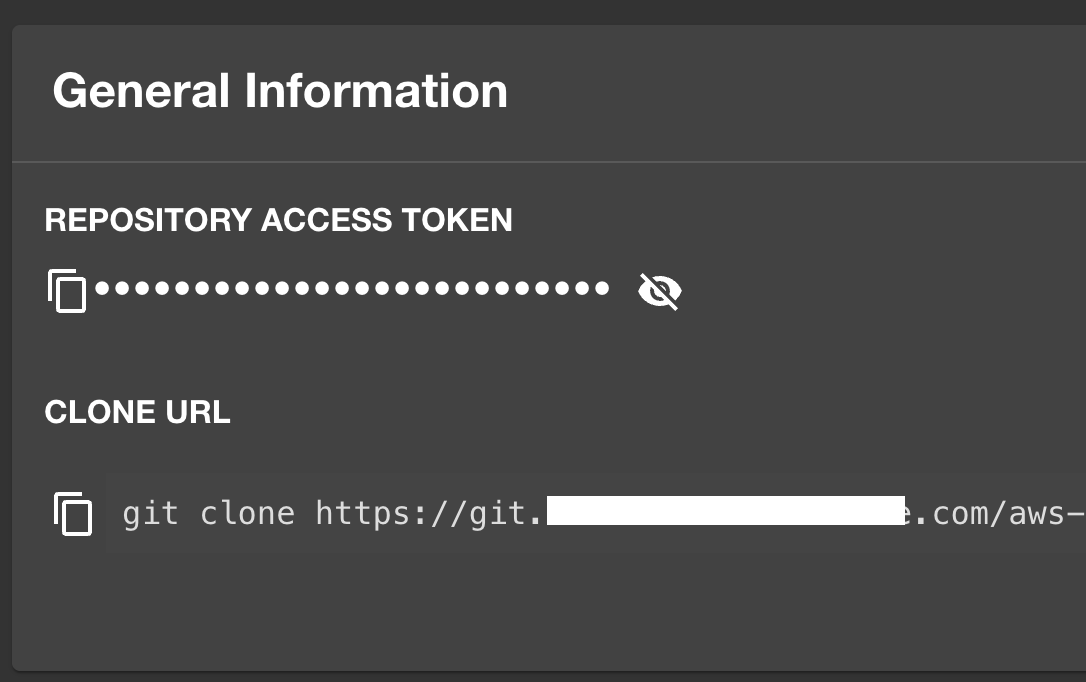The width and height of the screenshot is (1086, 682).
Task: Select the clipboard icon under REPOSITORY ACCESS TOKEN
Action: coord(67,291)
